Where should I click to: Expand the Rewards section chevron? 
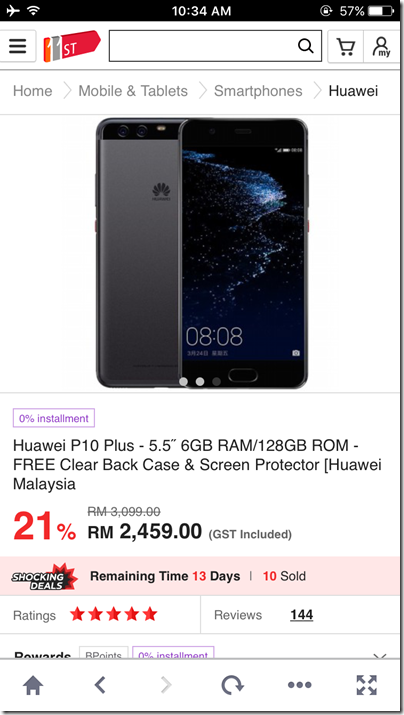[380, 656]
